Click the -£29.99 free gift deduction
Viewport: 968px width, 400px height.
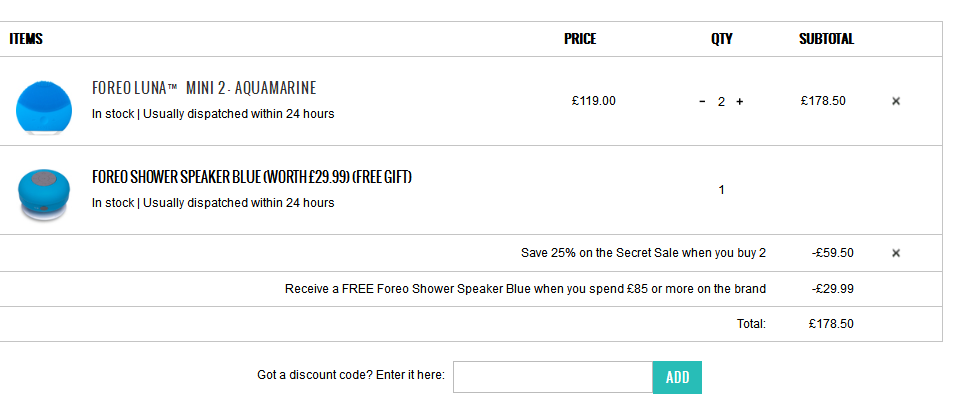pos(833,289)
